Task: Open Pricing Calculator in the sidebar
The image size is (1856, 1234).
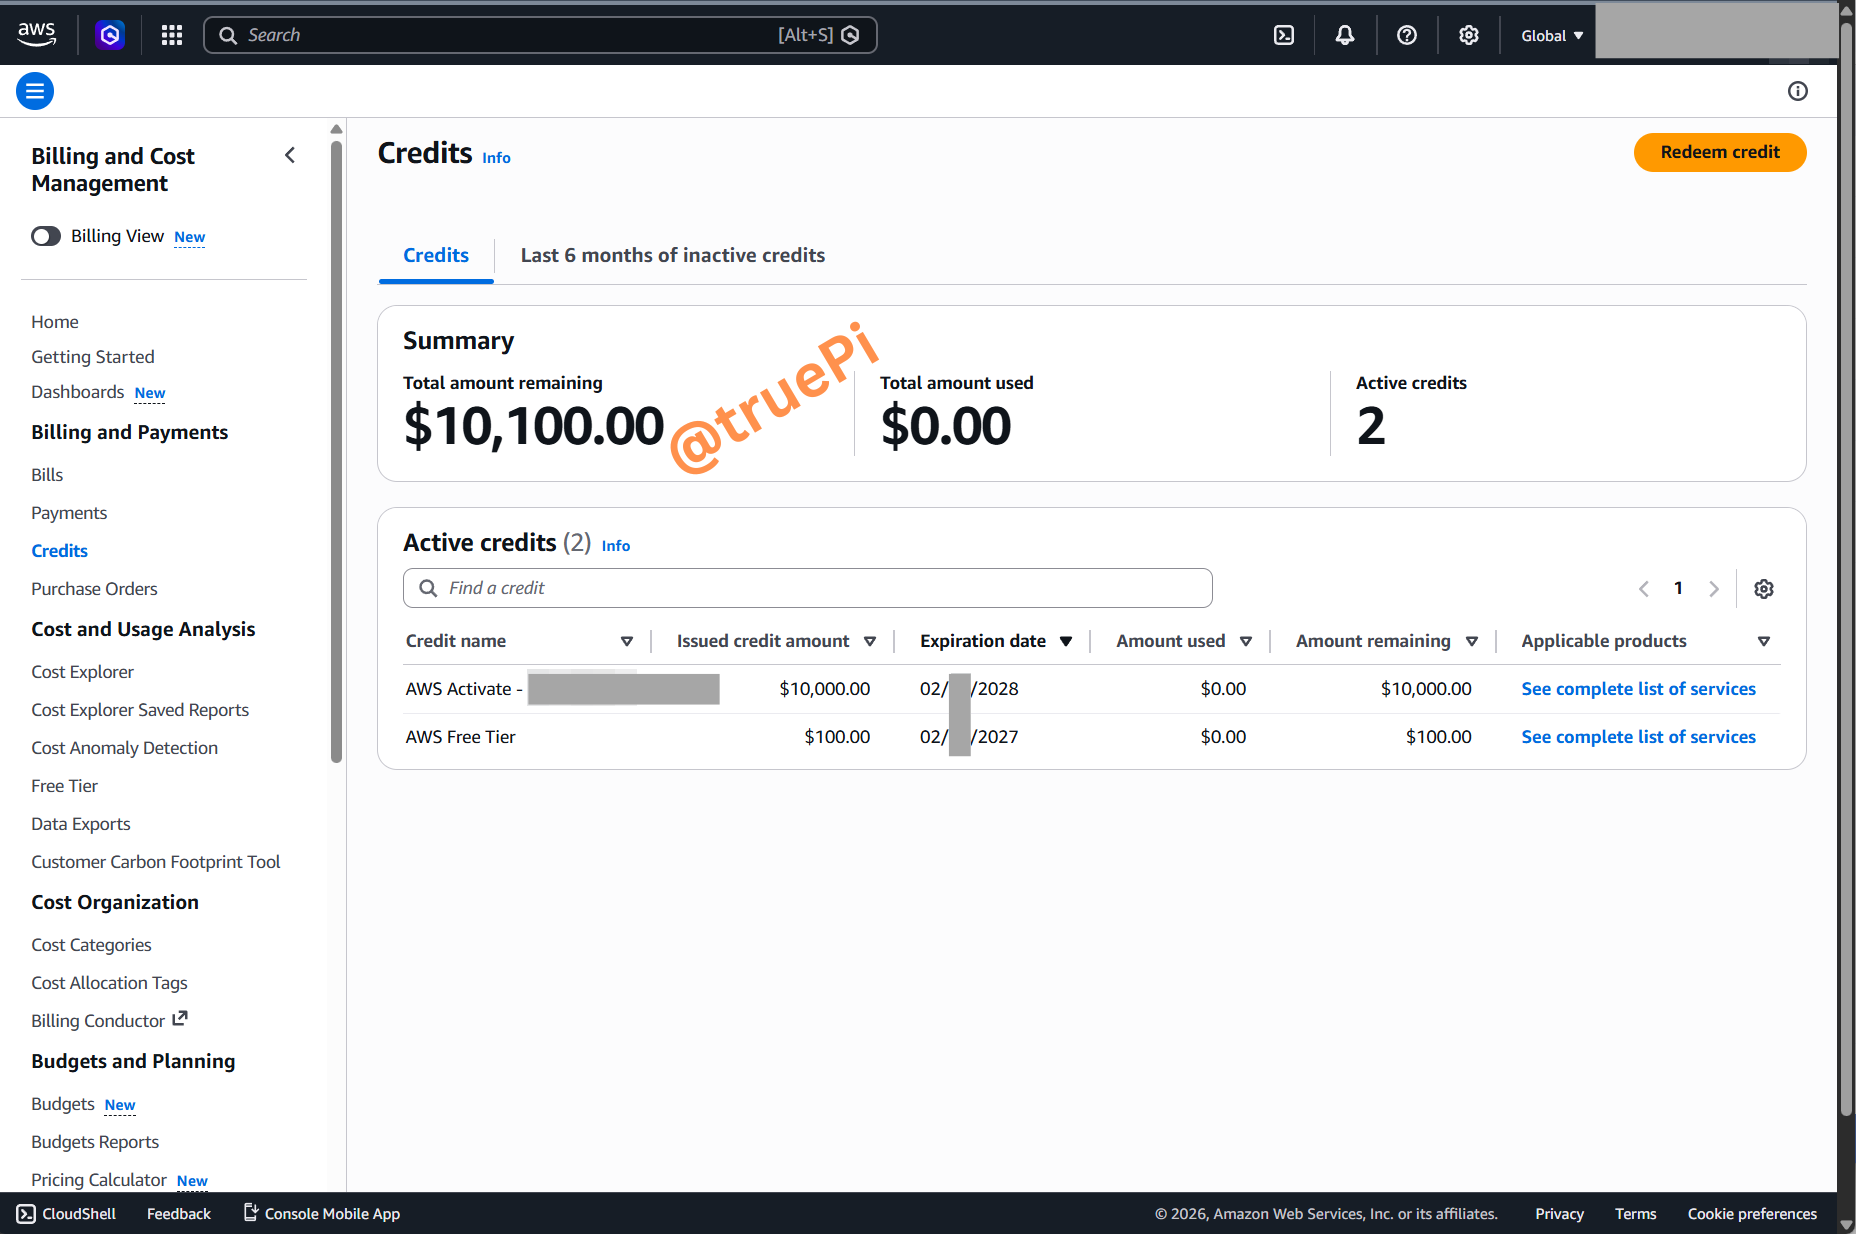Action: coord(99,1180)
